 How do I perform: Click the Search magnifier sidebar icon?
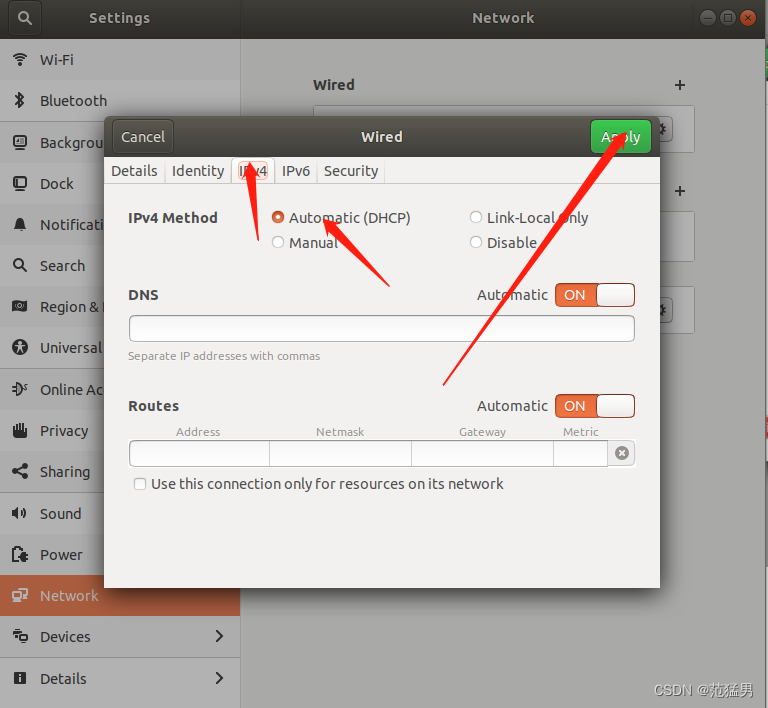[20, 265]
